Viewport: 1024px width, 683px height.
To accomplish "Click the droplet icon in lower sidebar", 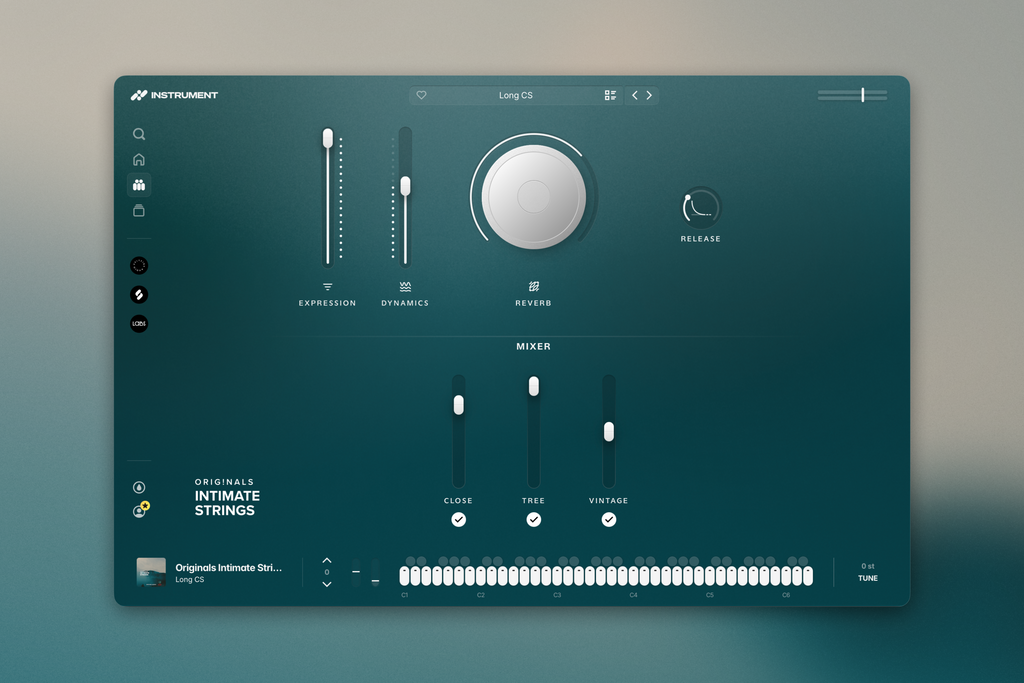I will (x=139, y=487).
